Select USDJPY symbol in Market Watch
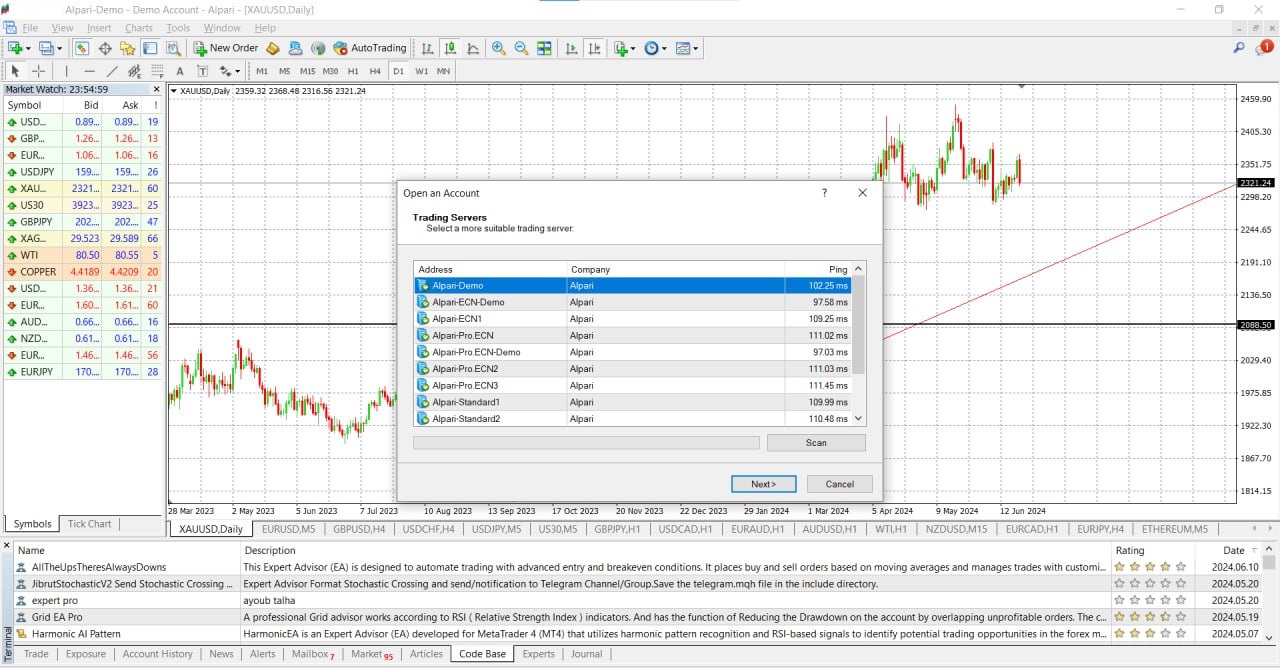This screenshot has height=668, width=1280. click(83, 172)
